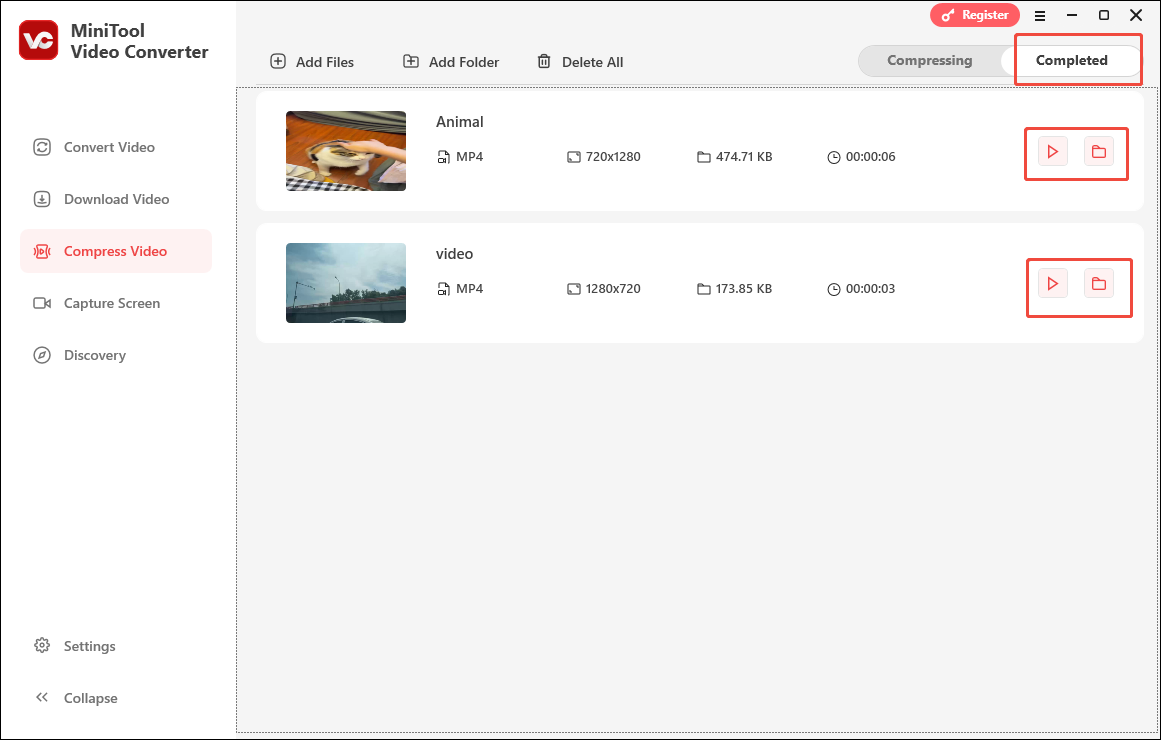Switch to the Completed tab
The width and height of the screenshot is (1161, 740).
pos(1071,61)
